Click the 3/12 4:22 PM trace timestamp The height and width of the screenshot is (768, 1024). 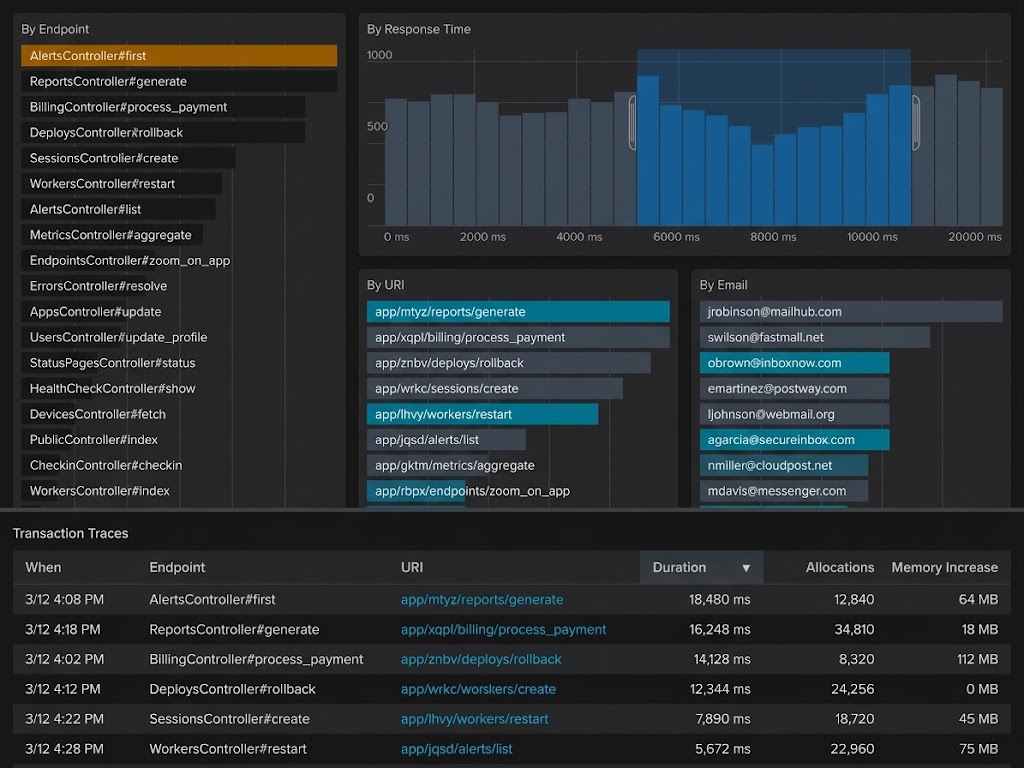64,719
